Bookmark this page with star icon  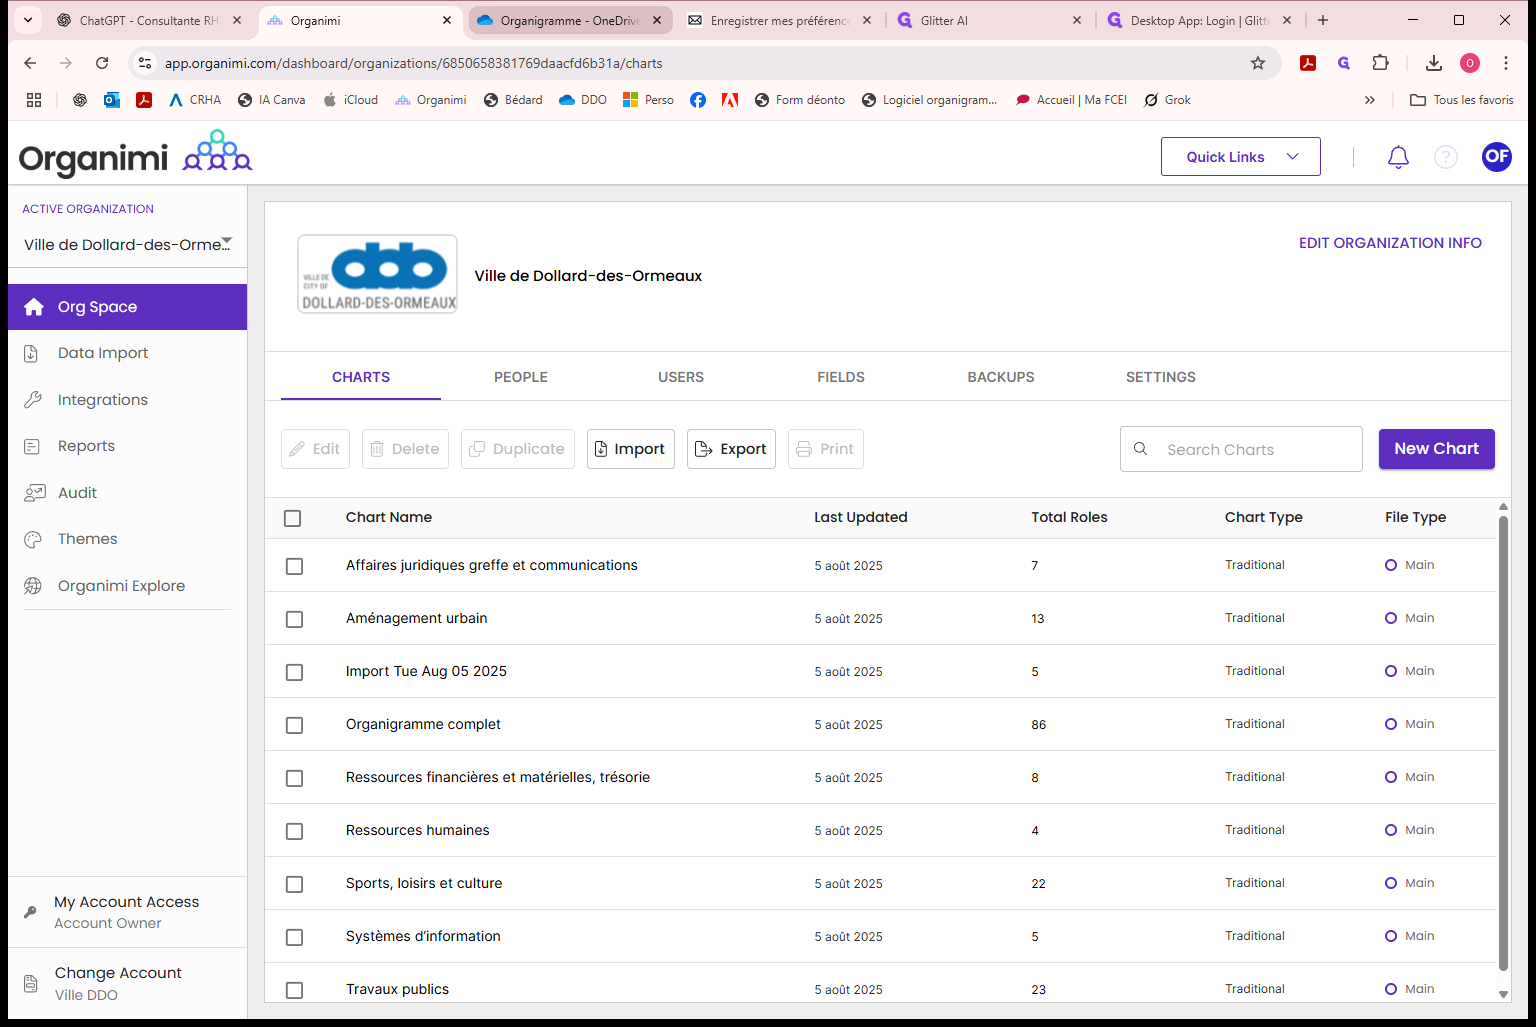tap(1258, 63)
